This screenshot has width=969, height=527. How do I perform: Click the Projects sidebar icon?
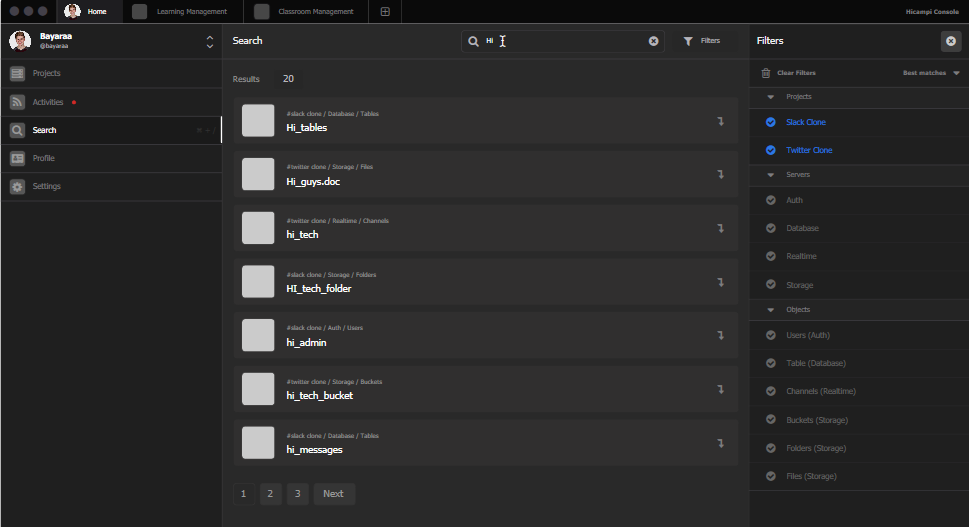[x=17, y=74]
